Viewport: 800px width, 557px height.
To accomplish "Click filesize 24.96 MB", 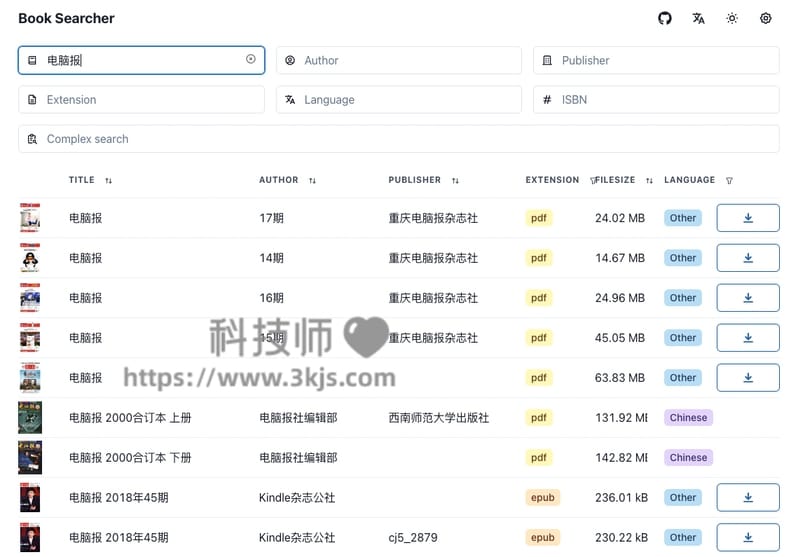I will coord(620,298).
